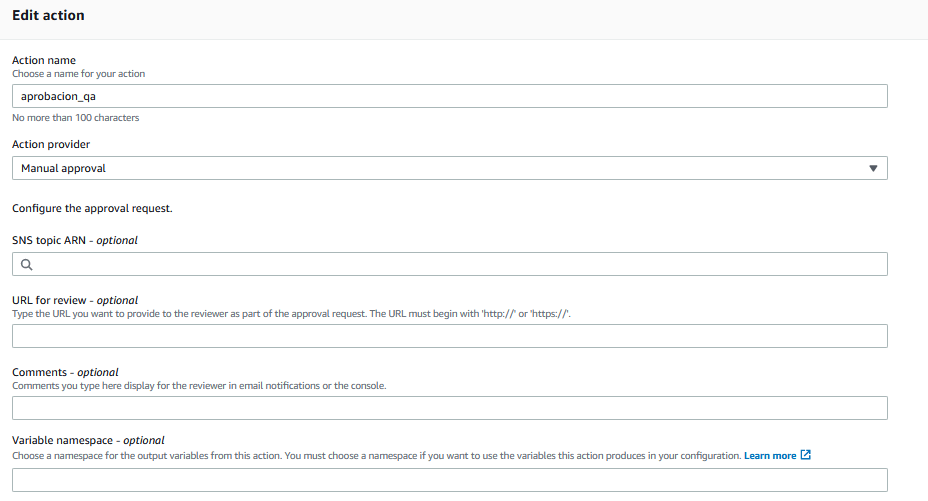
Task: Click the SNS topic ARN search box
Action: (x=455, y=264)
